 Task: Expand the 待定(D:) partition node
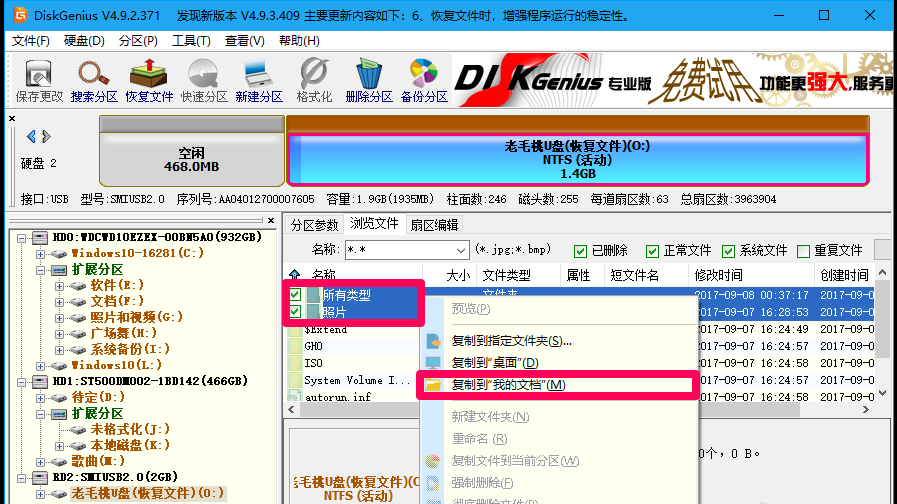(40, 398)
